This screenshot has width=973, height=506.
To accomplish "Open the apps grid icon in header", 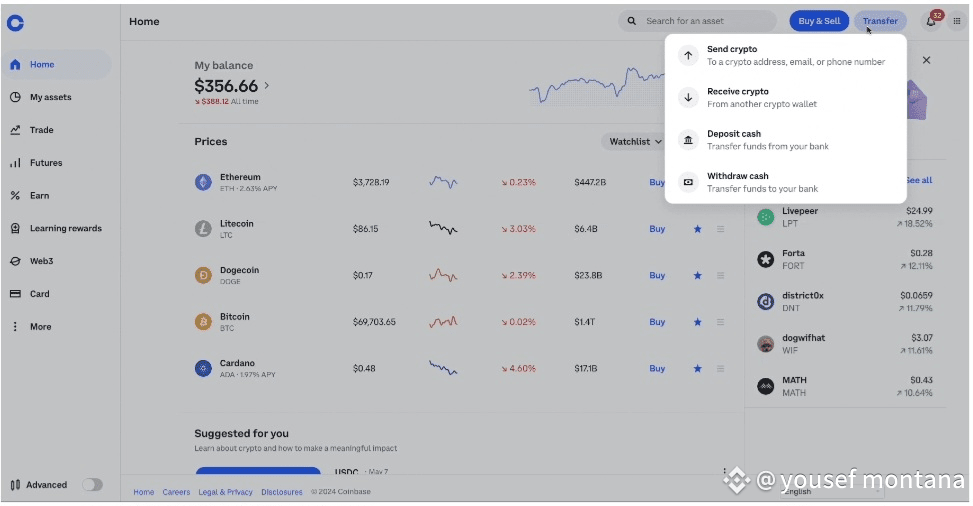I will click(956, 21).
